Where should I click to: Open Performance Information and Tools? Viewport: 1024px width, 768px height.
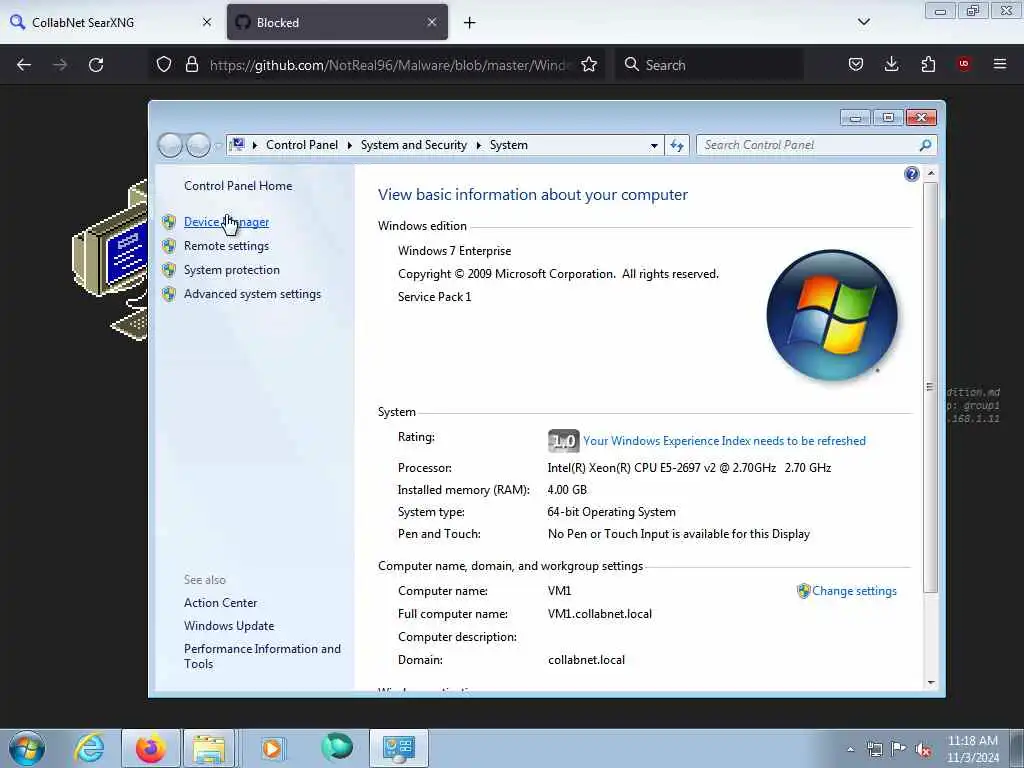[x=262, y=656]
